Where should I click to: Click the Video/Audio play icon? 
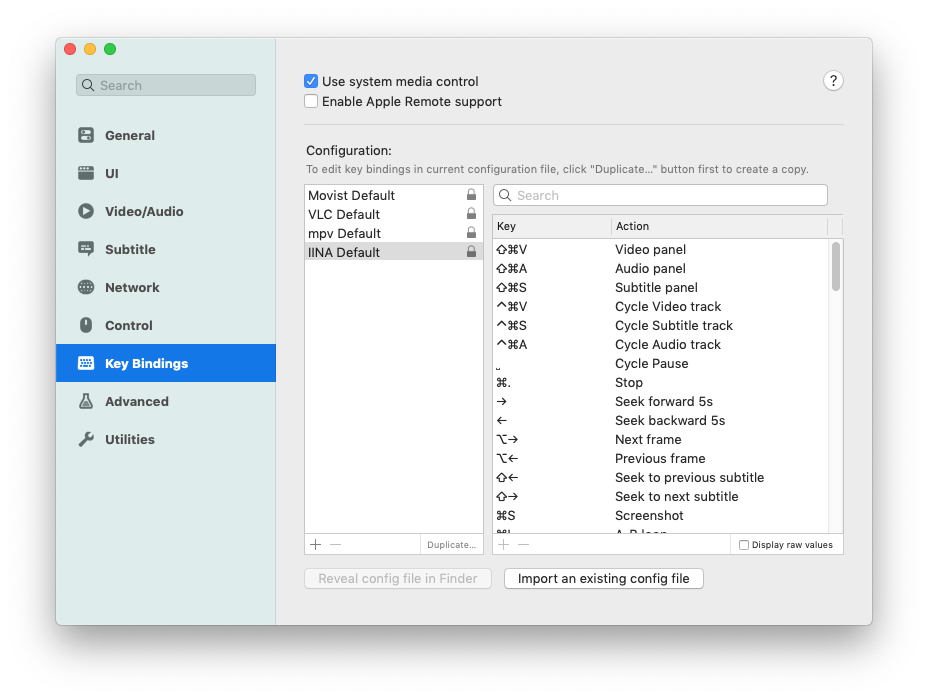pyautogui.click(x=86, y=211)
